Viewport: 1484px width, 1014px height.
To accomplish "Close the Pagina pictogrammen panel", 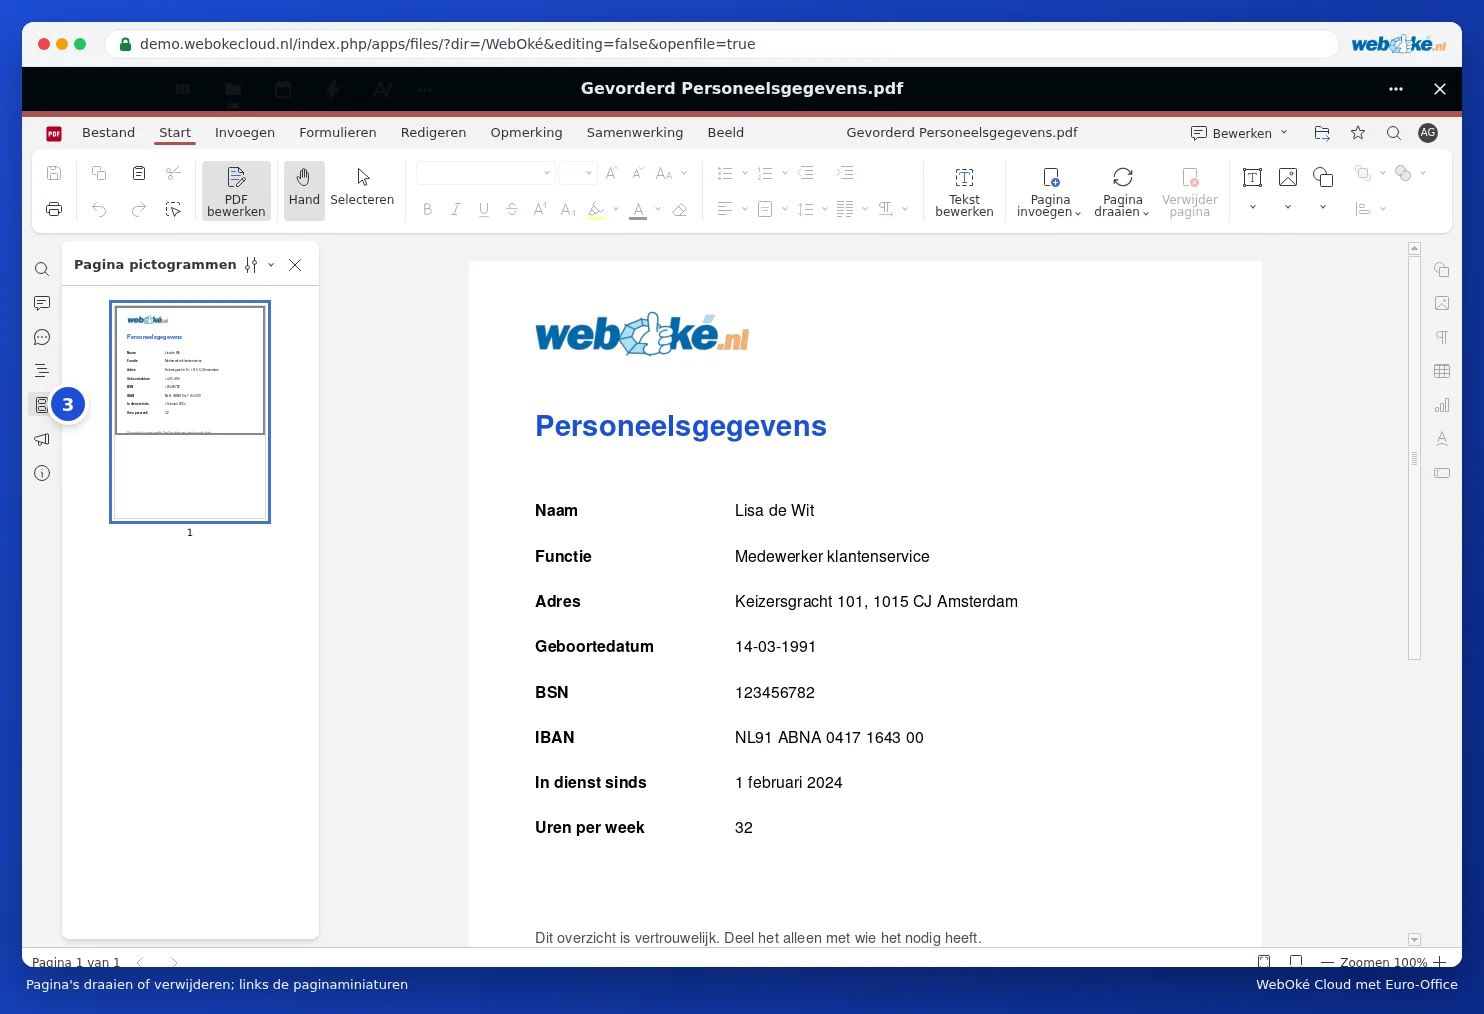I will (x=295, y=265).
